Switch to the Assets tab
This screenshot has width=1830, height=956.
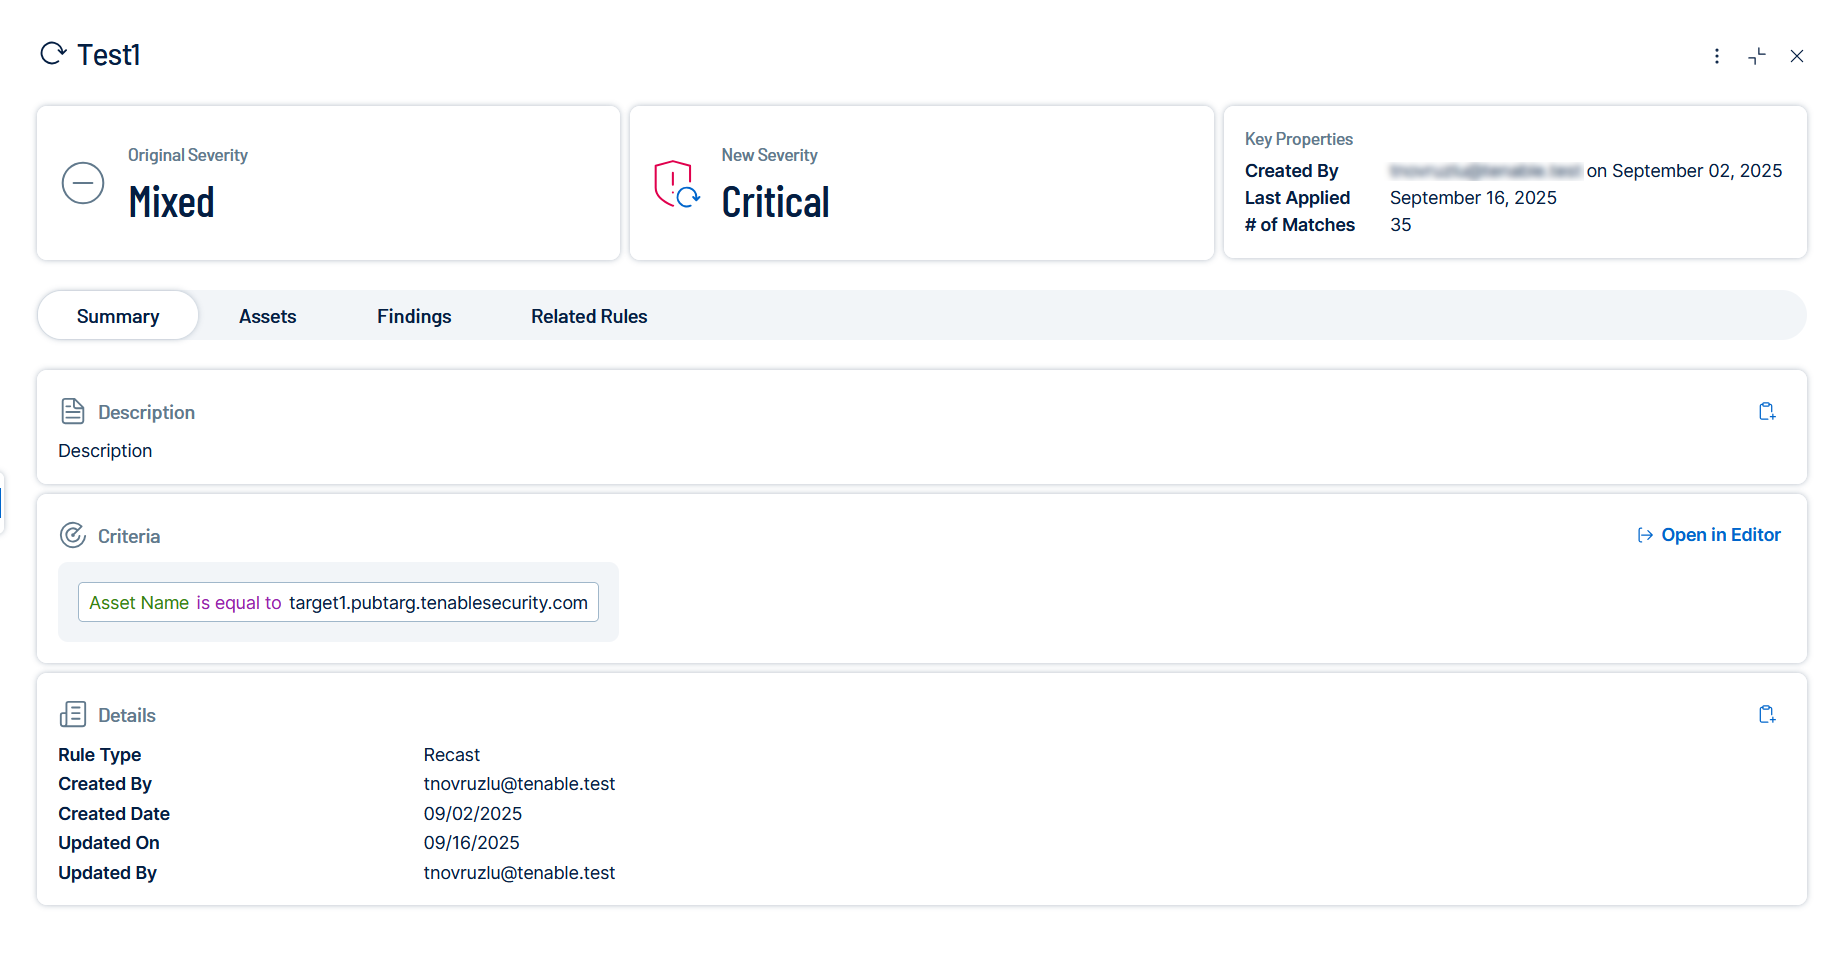click(x=267, y=316)
